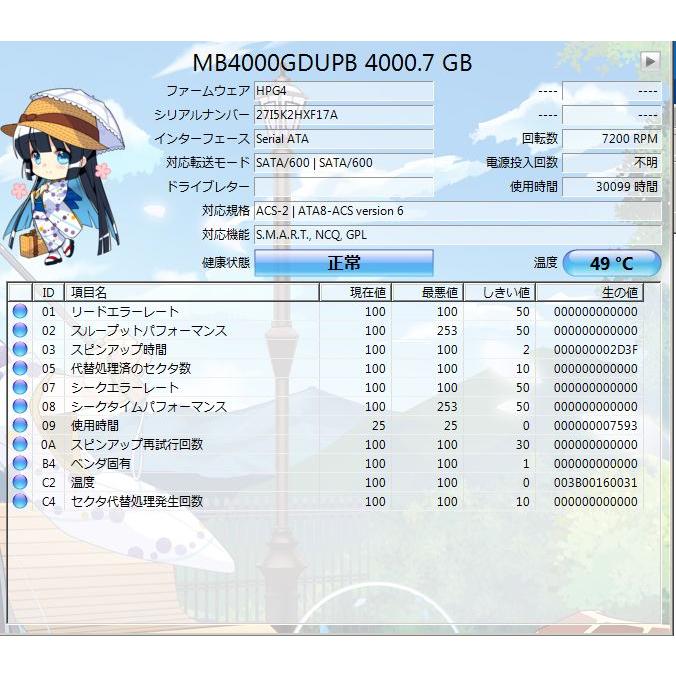Select the シークエラーレート row name
Viewport: 676px width, 676px height.
coord(125,387)
